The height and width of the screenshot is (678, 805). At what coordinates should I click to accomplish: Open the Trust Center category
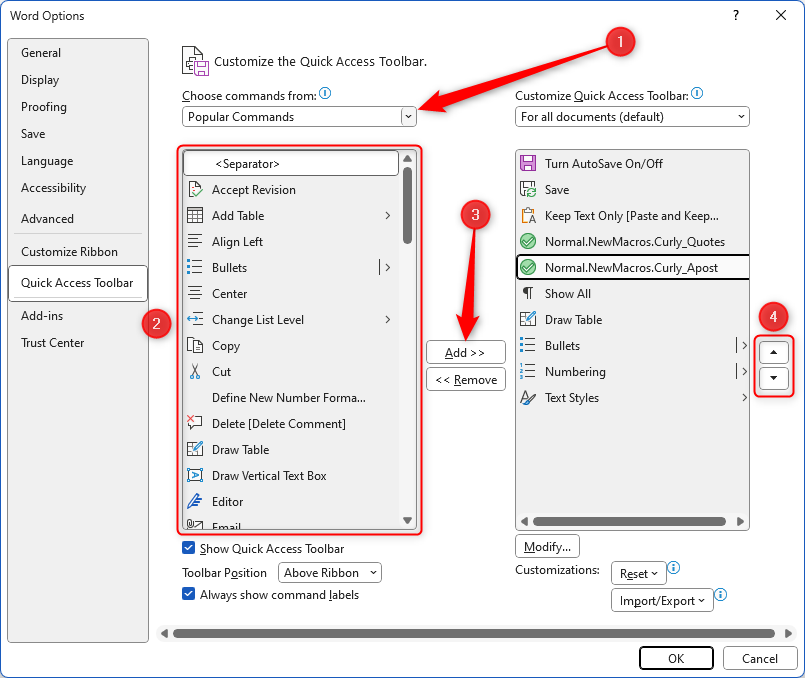click(x=52, y=342)
